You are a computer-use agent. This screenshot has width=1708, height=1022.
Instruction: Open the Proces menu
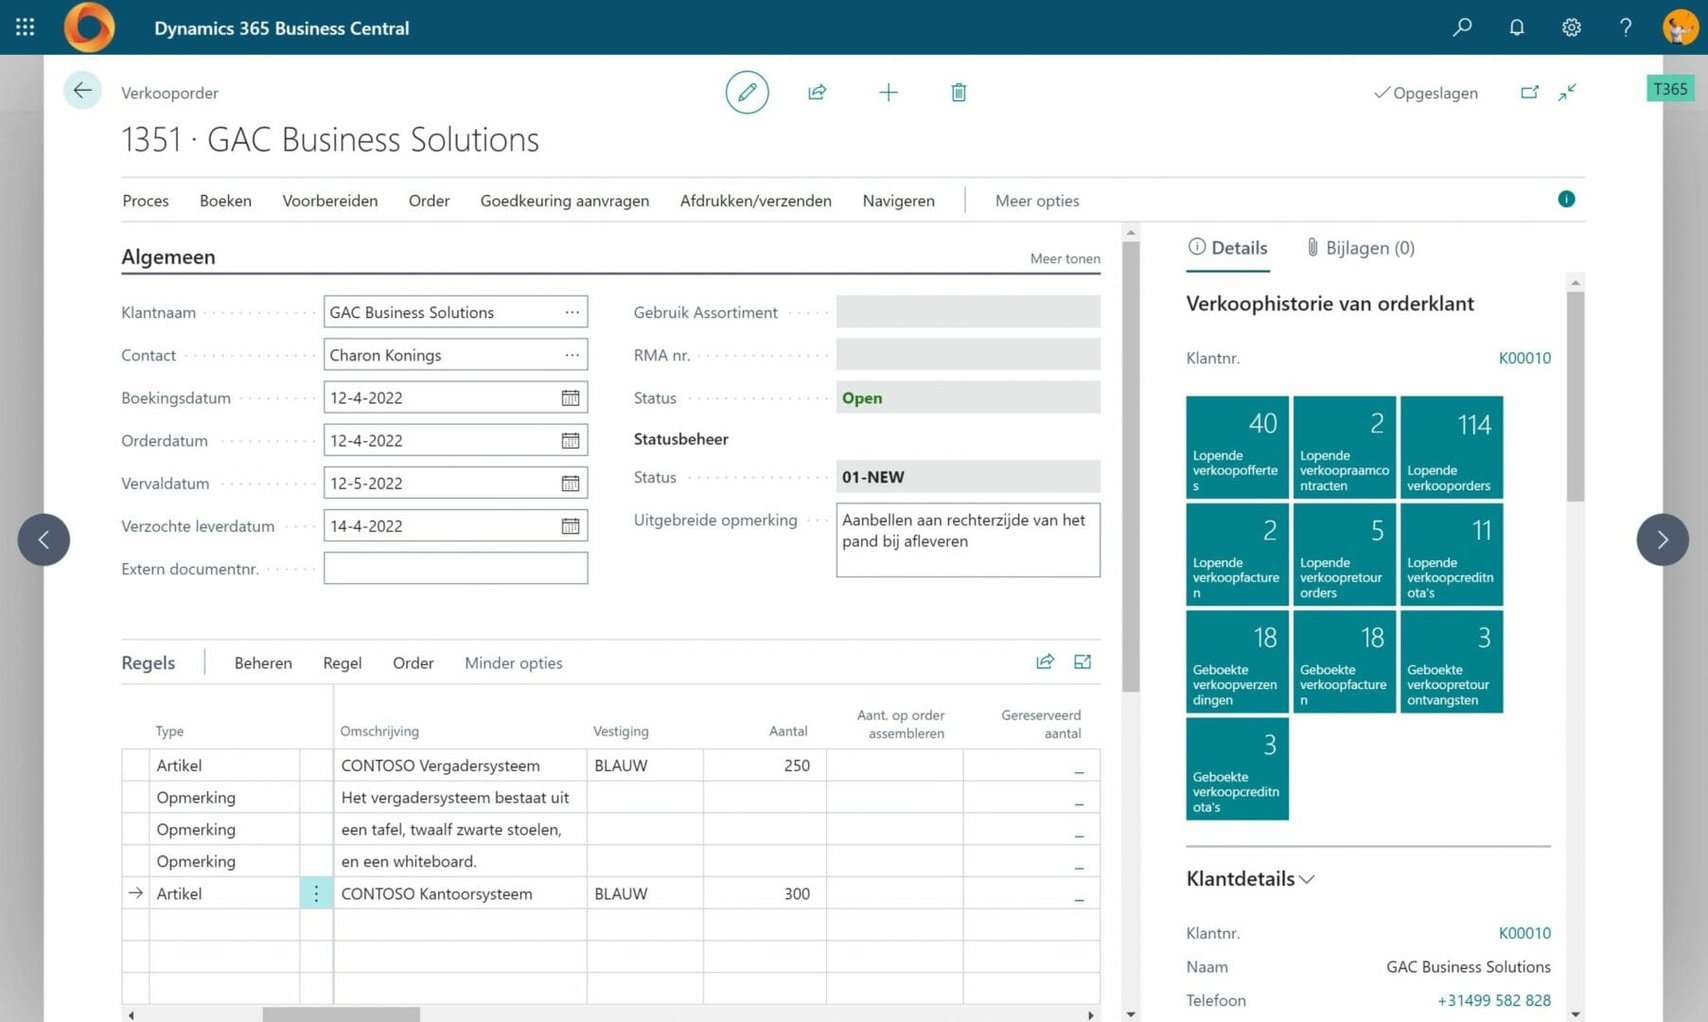145,200
